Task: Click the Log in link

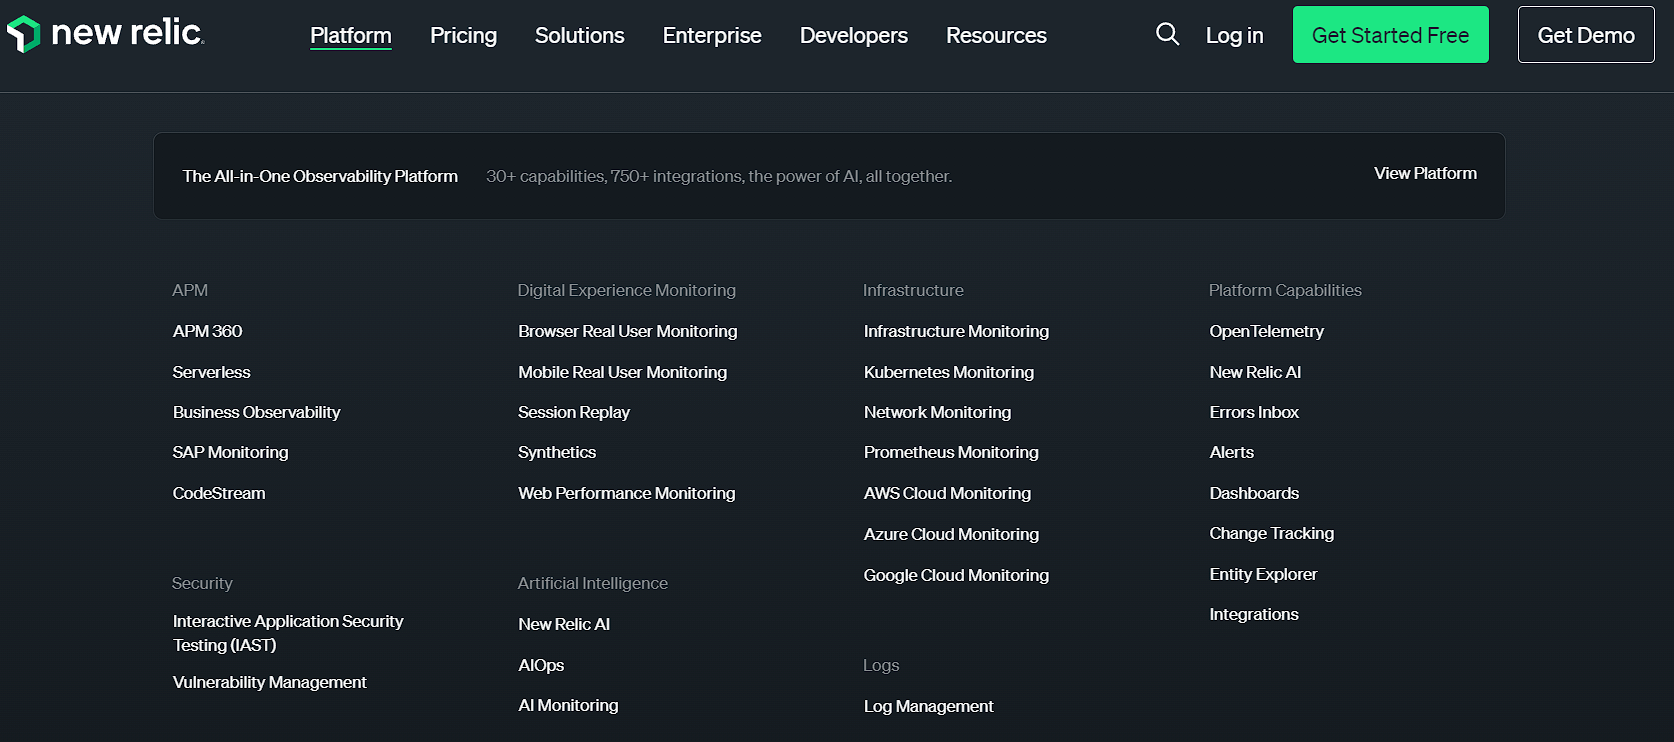Action: pos(1234,35)
